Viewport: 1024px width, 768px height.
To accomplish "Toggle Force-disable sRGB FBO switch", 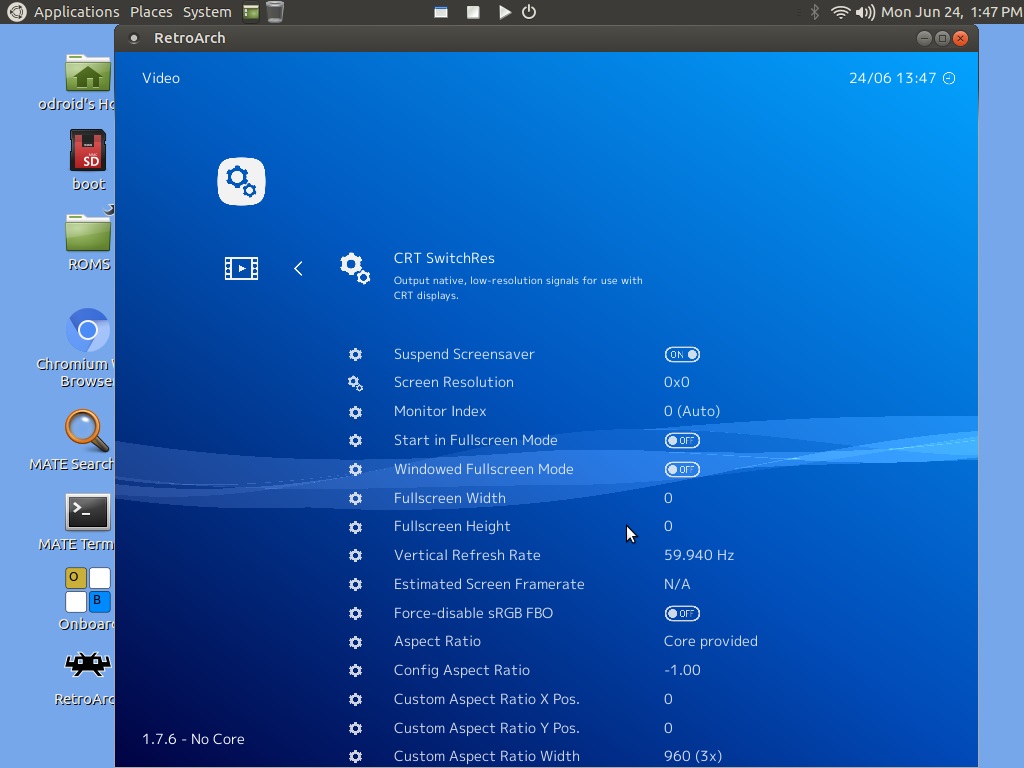I will click(682, 614).
